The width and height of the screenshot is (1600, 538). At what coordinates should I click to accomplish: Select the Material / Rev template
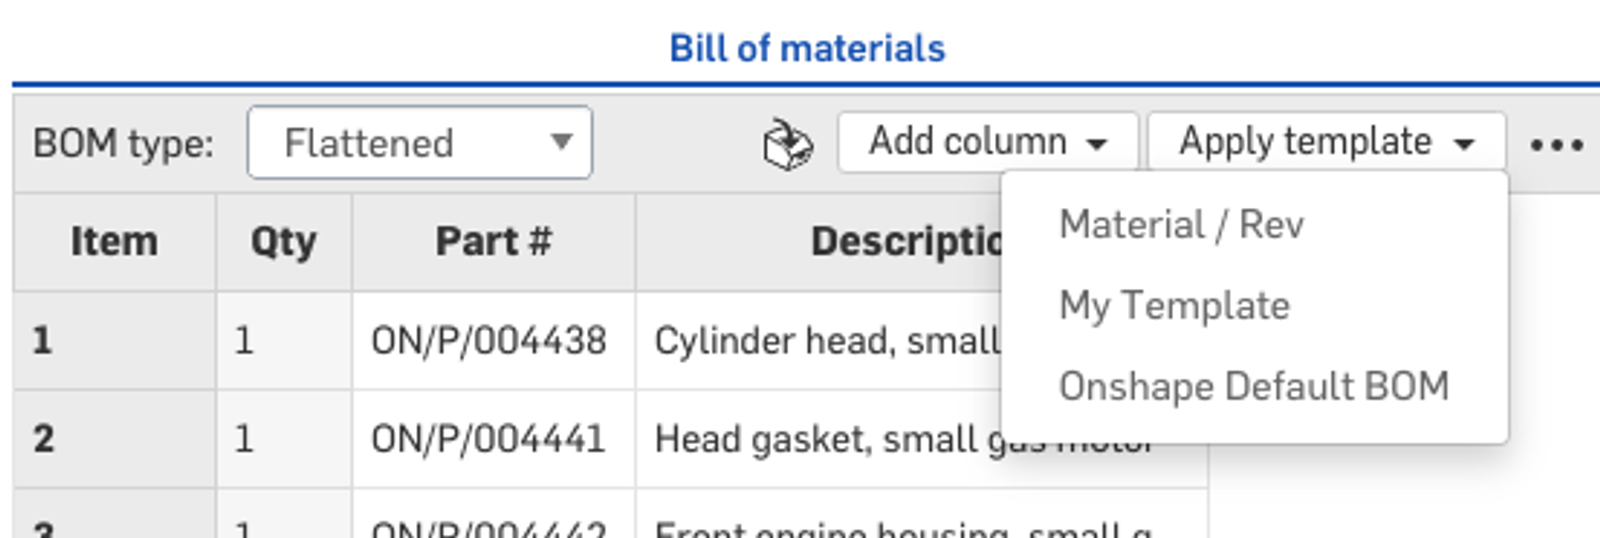pos(1181,225)
